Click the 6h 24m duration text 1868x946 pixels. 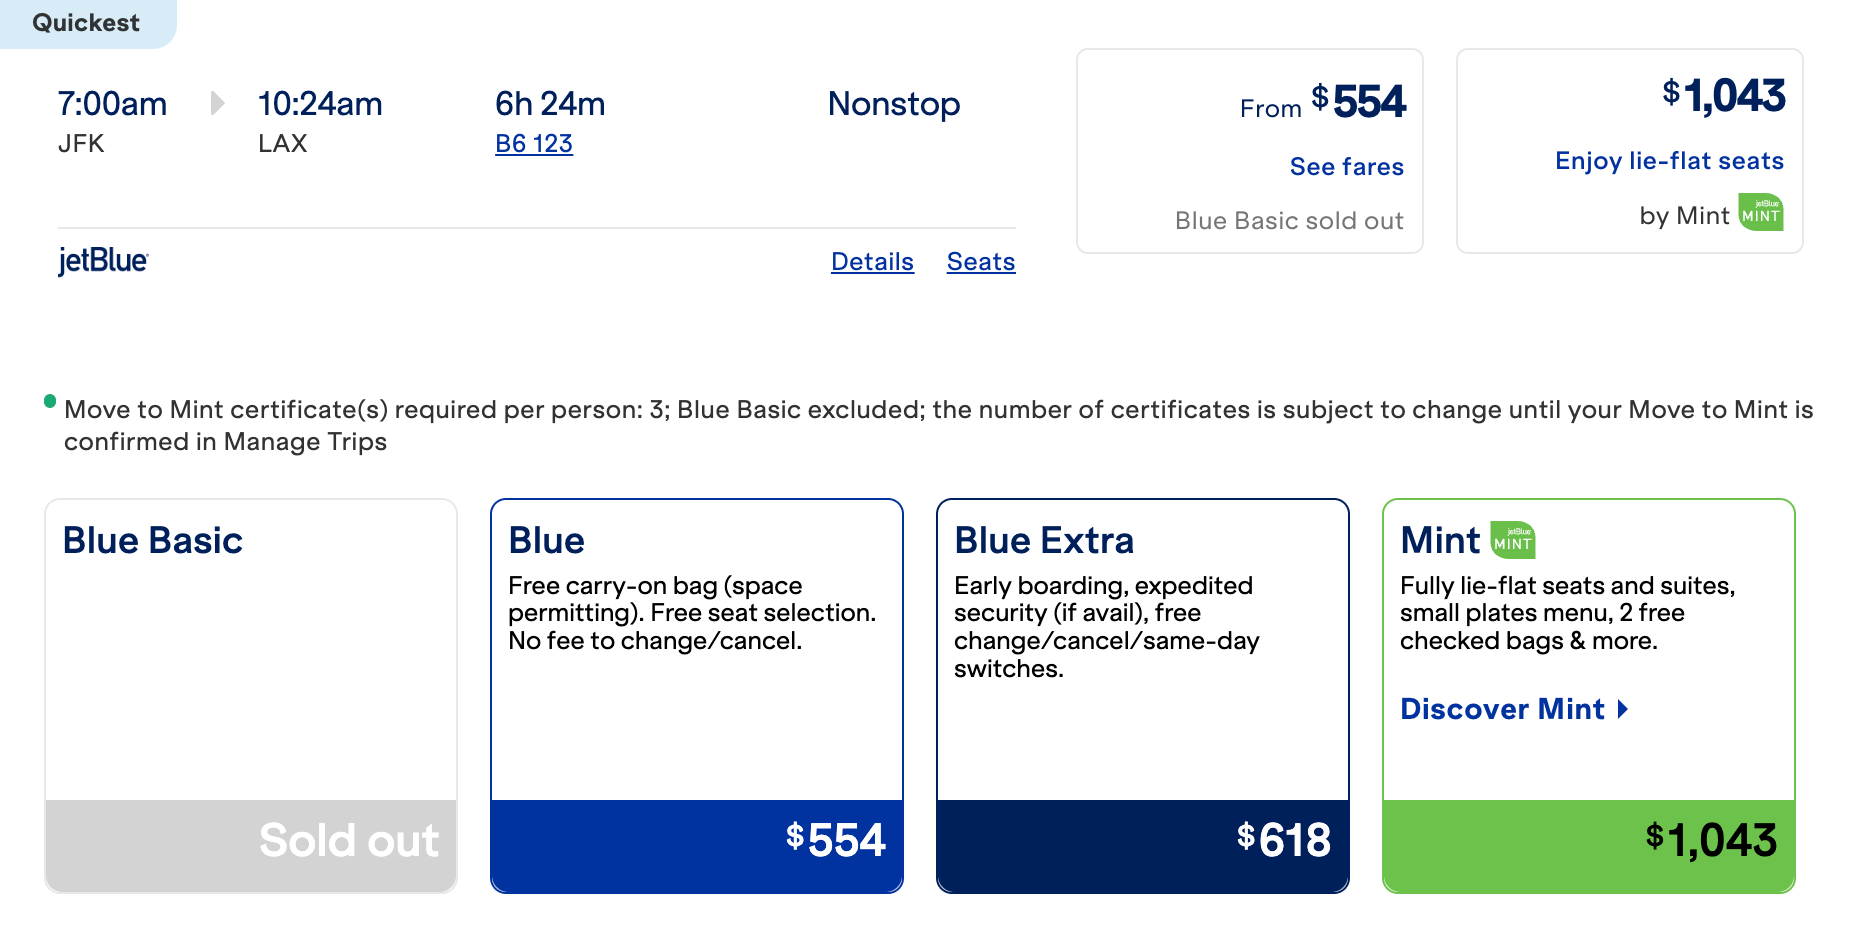tap(551, 103)
